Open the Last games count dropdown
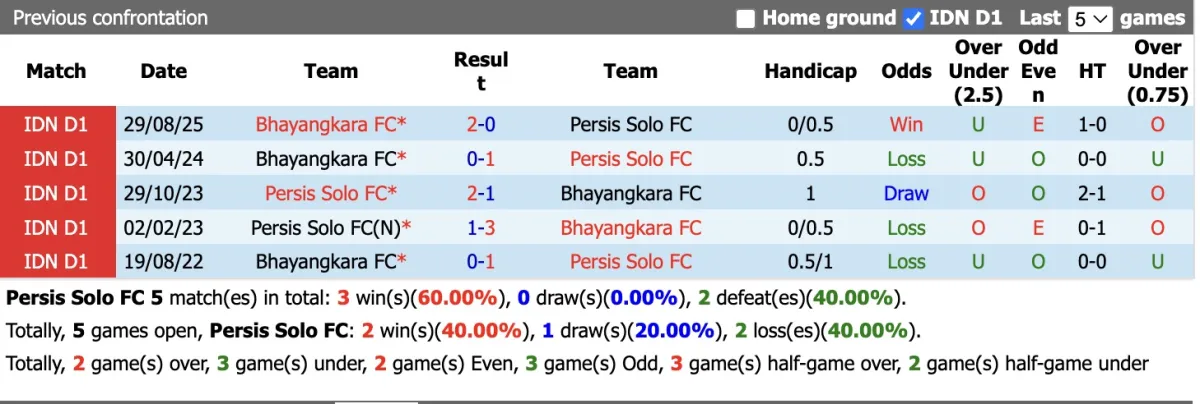This screenshot has width=1200, height=404. click(x=1089, y=19)
